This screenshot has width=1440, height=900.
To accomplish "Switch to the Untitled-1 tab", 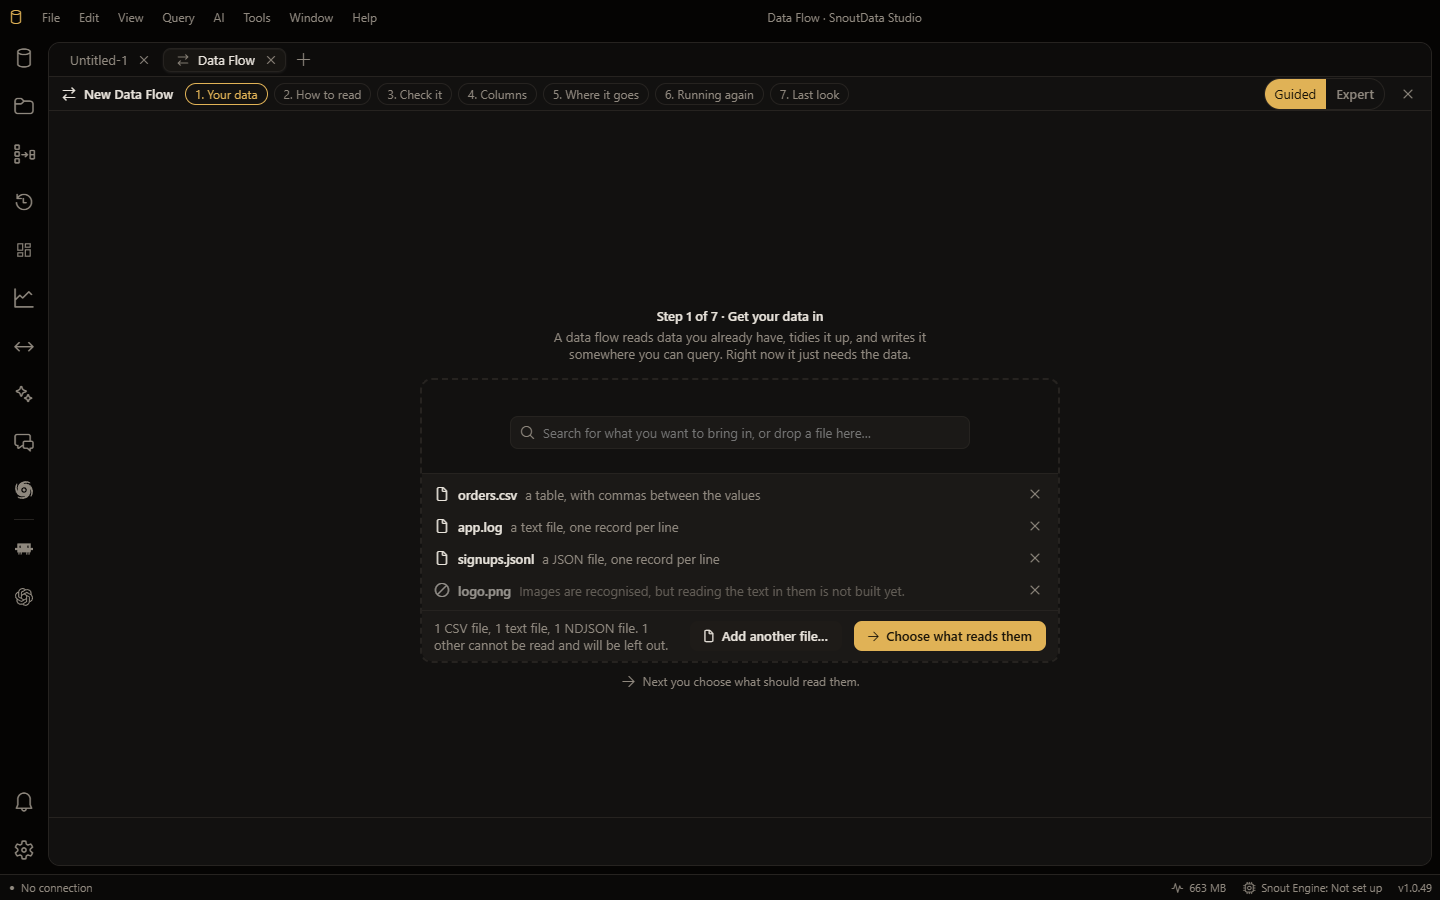I will tap(98, 60).
